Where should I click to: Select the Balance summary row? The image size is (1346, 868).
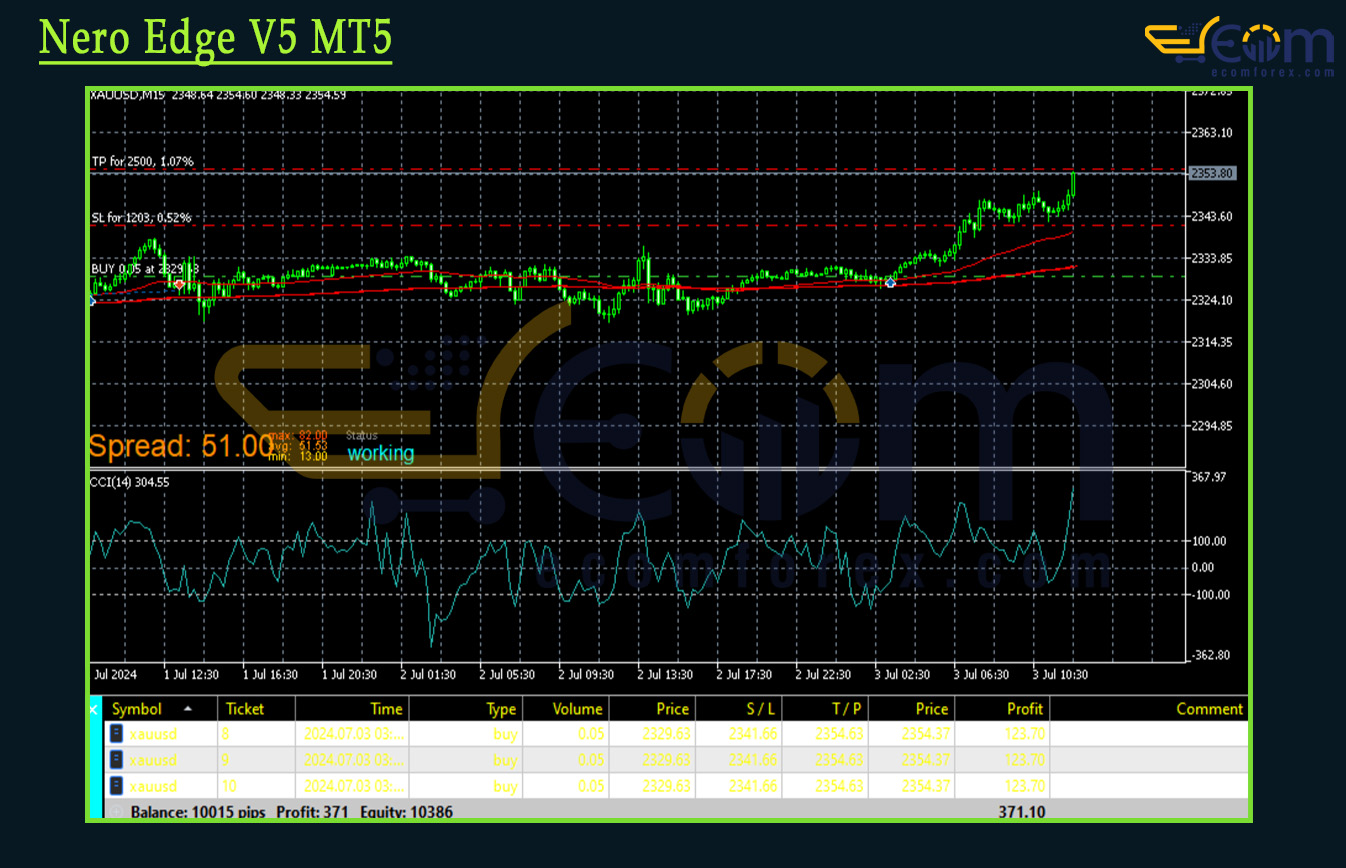click(292, 812)
